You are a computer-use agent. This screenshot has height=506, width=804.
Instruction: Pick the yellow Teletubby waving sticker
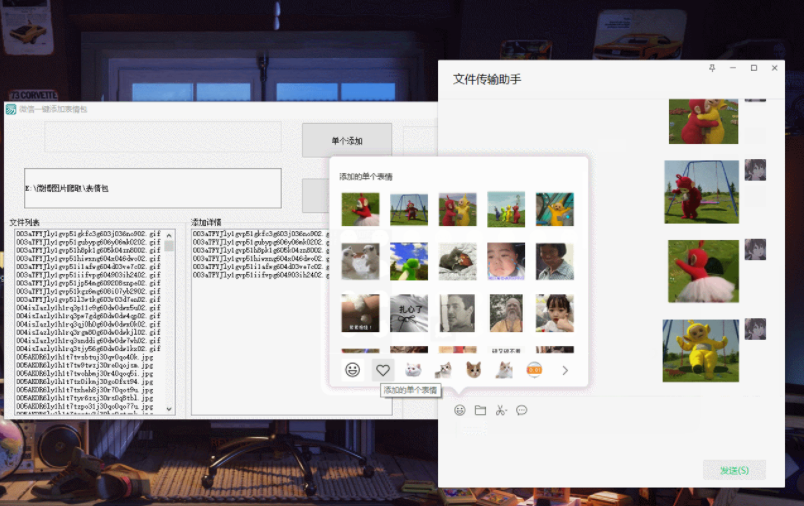click(554, 209)
